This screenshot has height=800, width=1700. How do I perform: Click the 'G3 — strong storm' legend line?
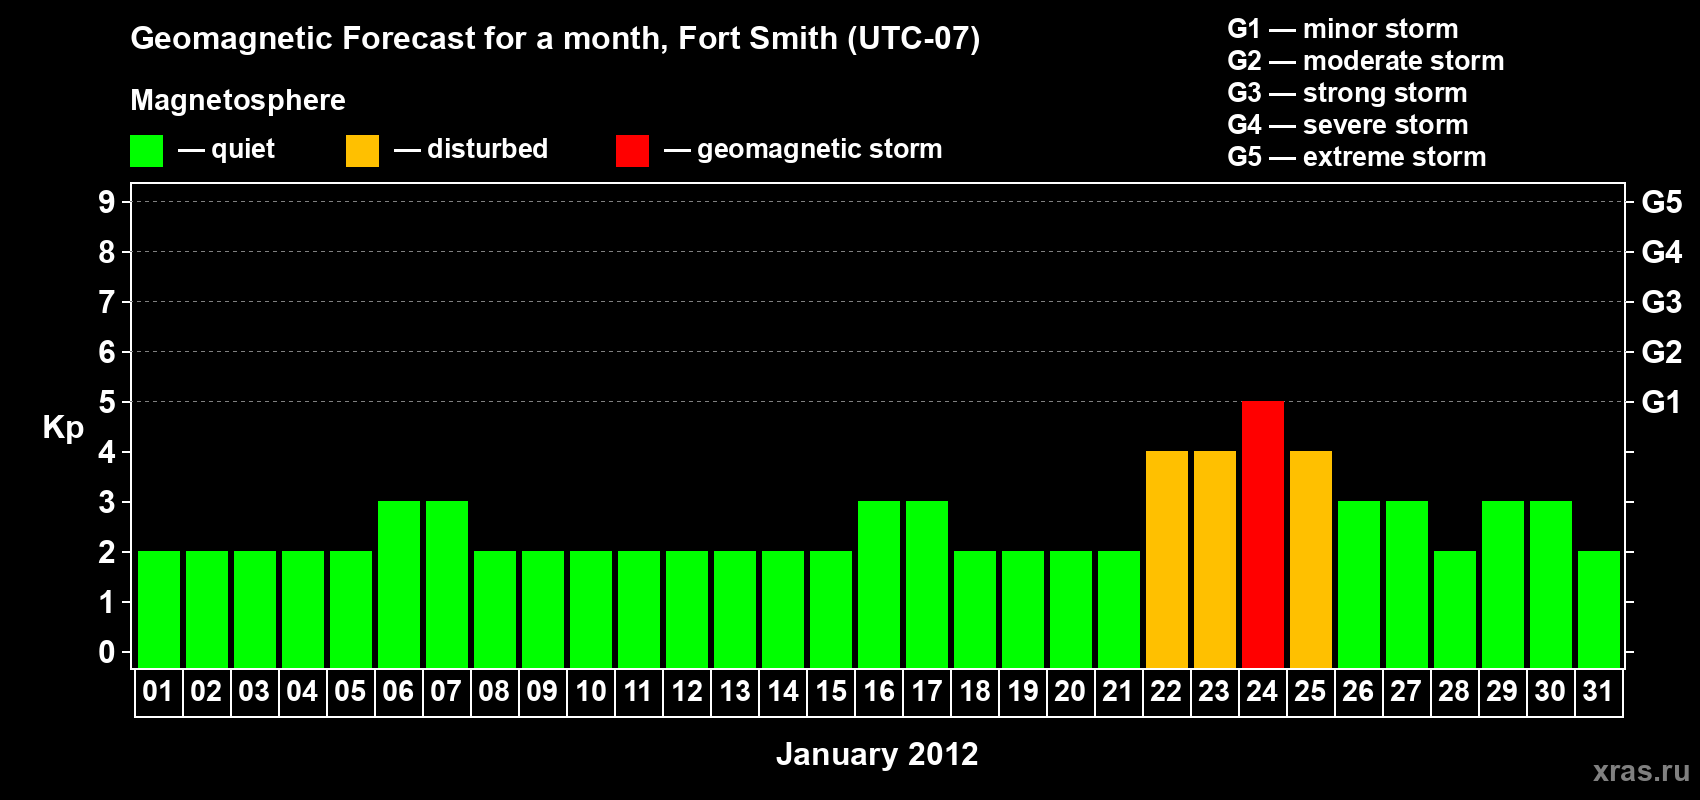click(x=1347, y=93)
